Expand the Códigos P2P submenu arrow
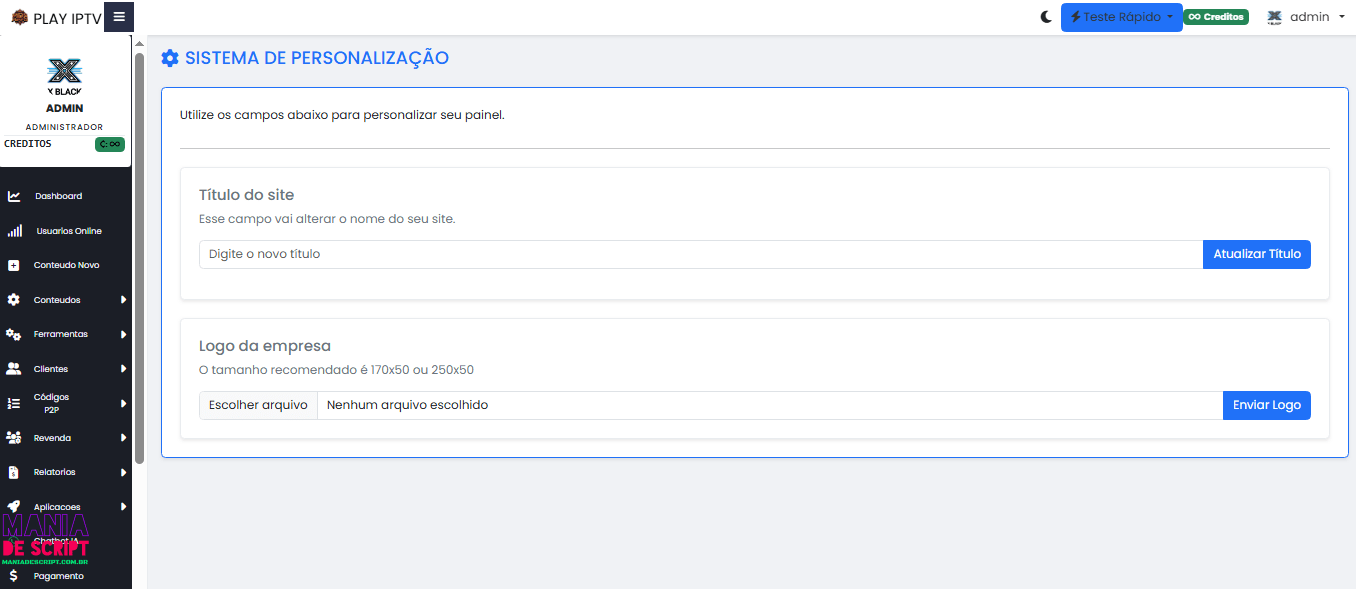 (124, 403)
